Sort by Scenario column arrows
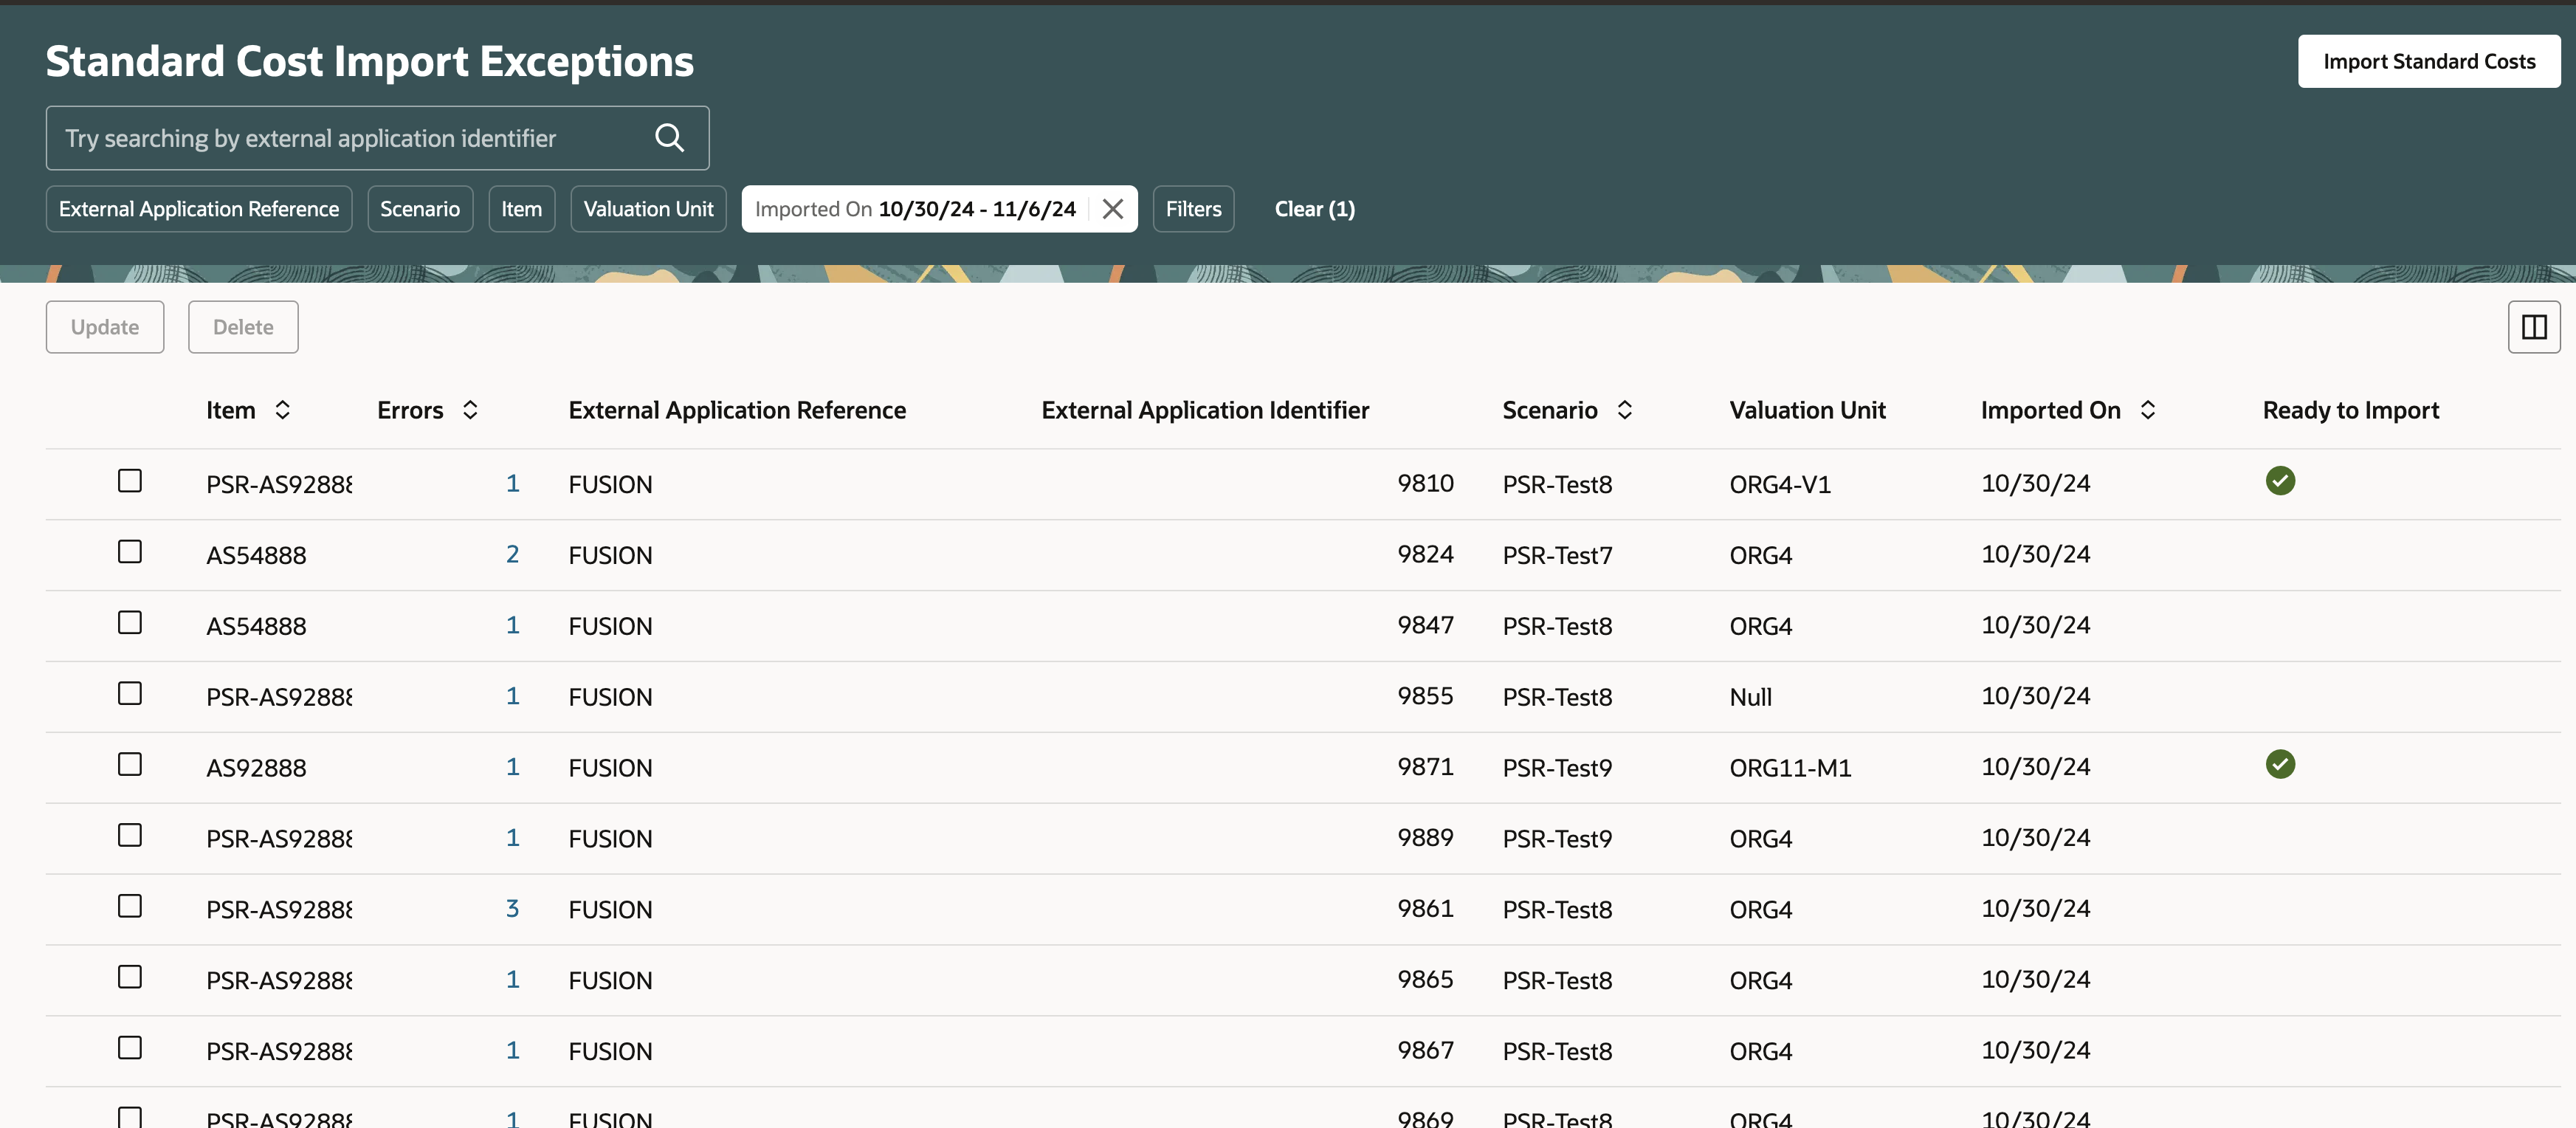The image size is (2576, 1128). (1624, 410)
